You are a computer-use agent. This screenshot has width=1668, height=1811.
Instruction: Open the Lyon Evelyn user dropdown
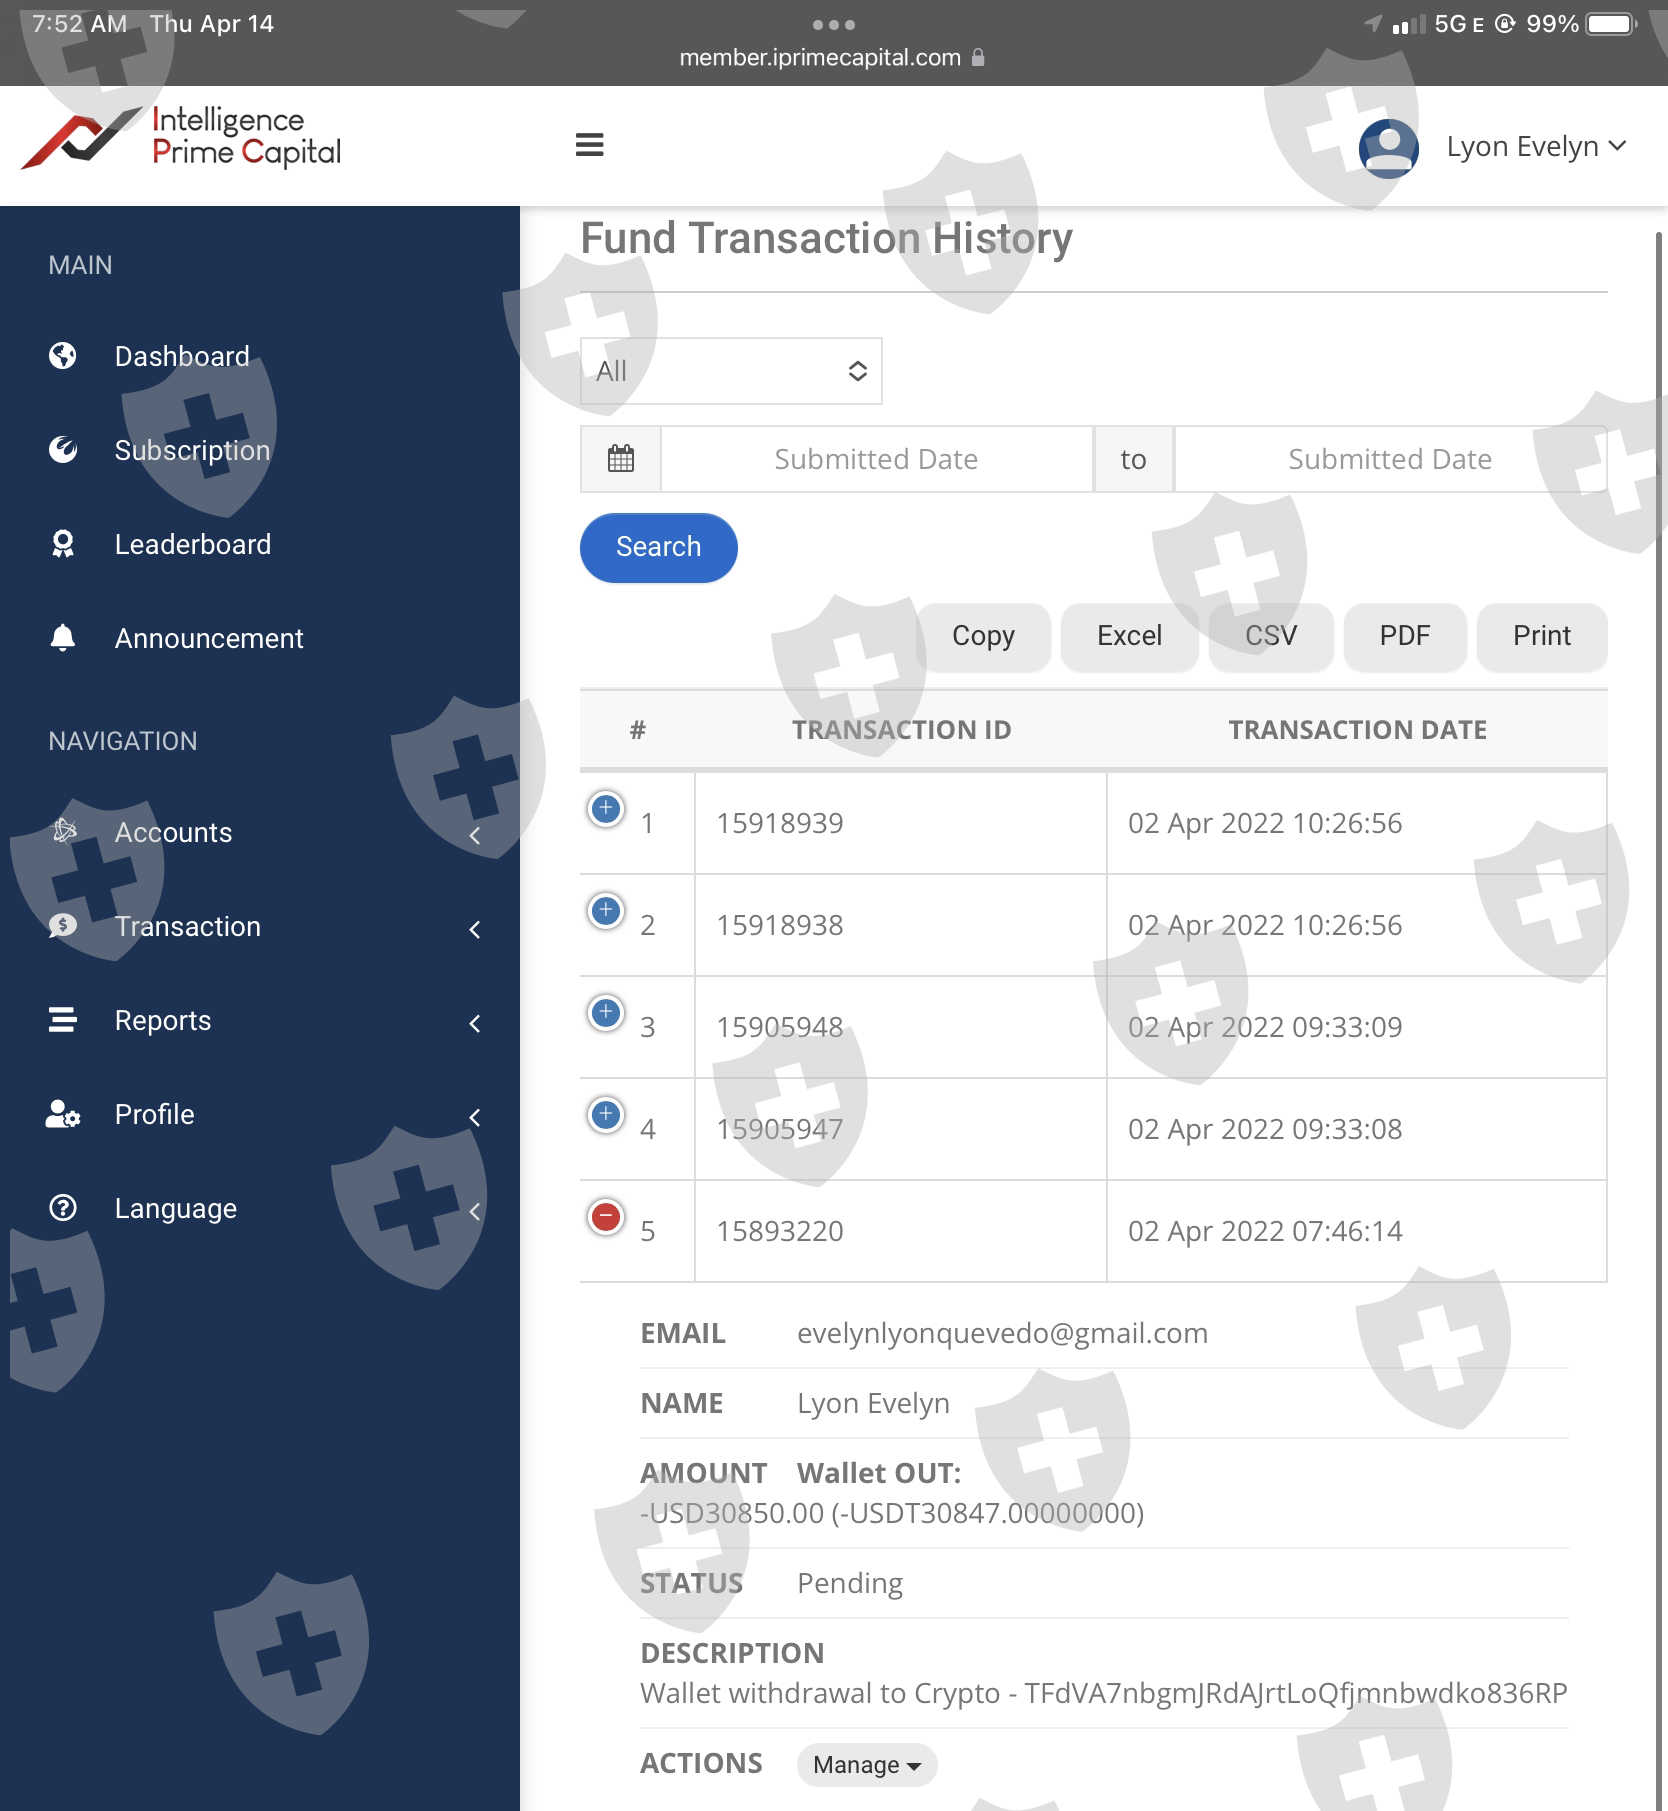tap(1536, 147)
